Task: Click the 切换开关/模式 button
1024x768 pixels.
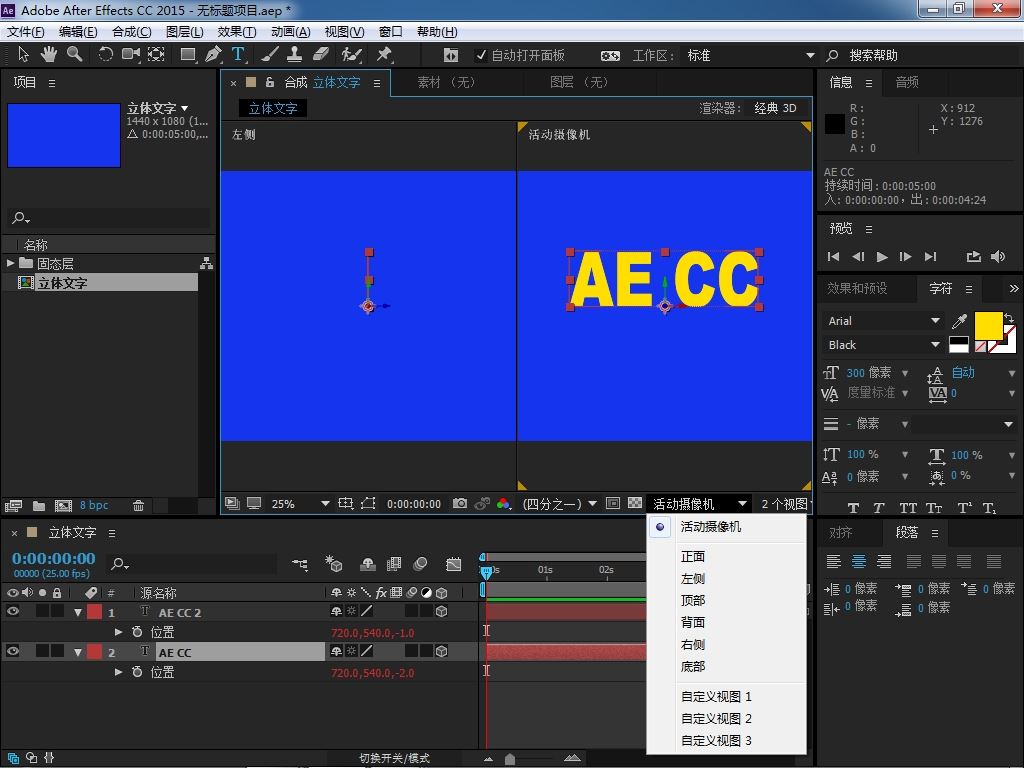Action: click(x=394, y=758)
